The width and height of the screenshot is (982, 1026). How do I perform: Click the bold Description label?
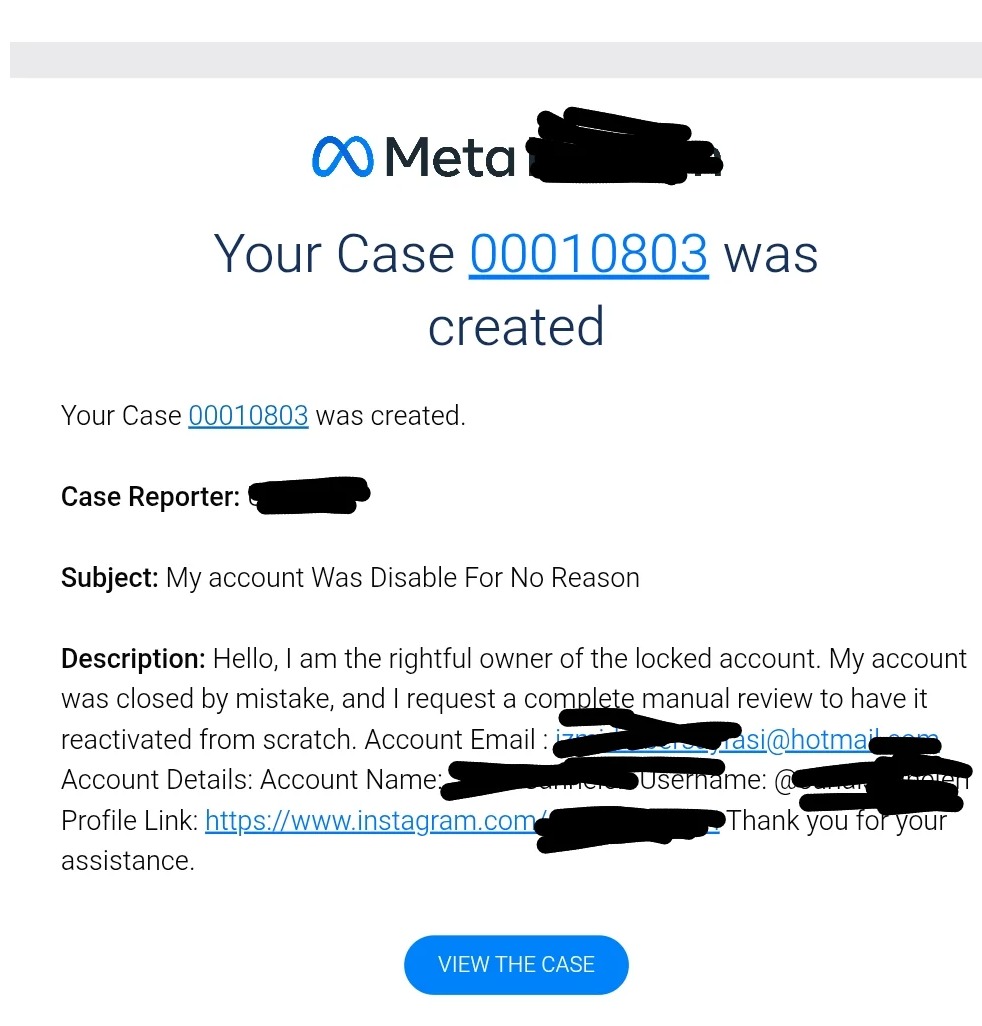tap(133, 659)
